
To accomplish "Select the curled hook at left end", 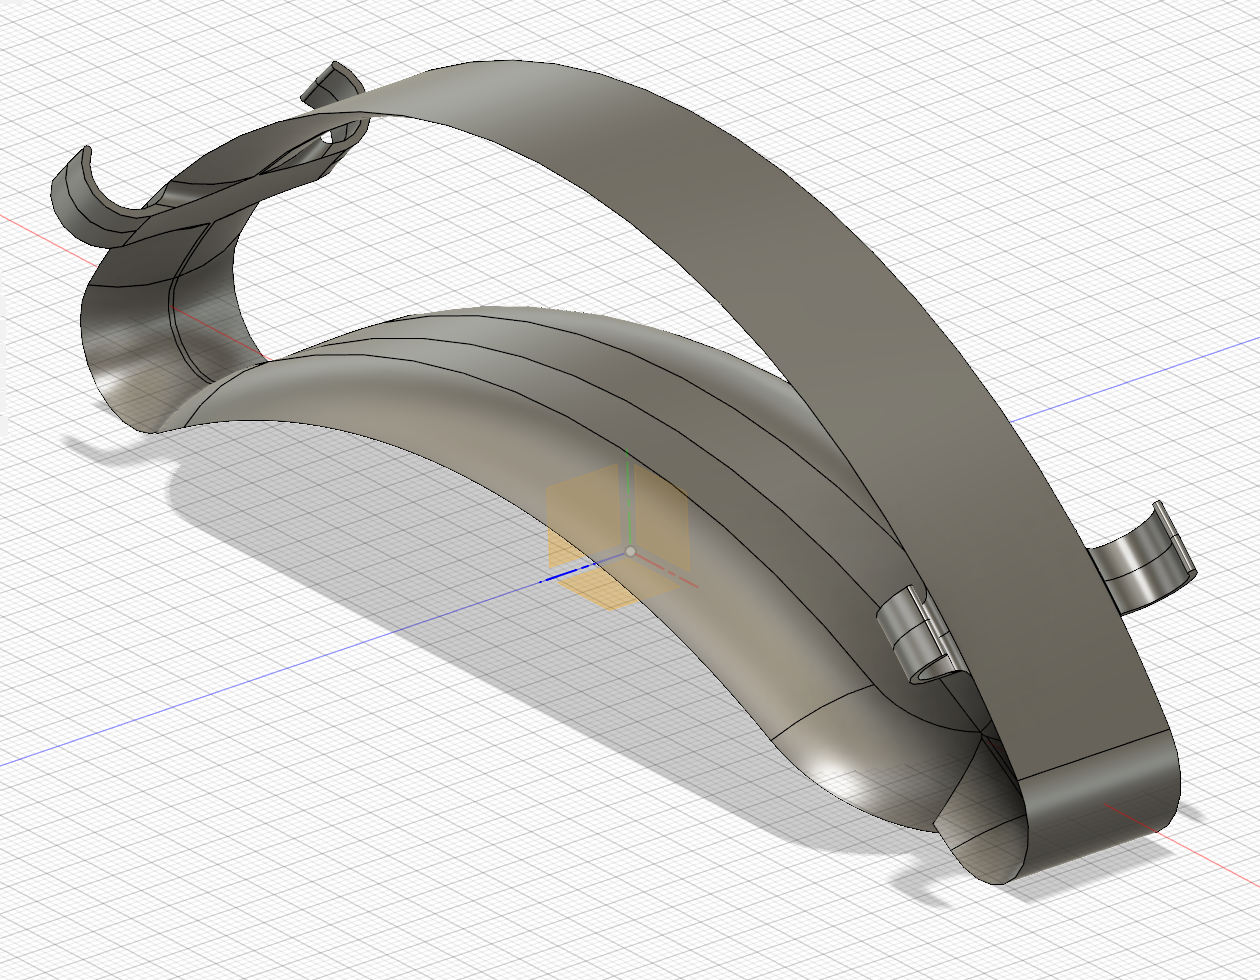I will pyautogui.click(x=95, y=200).
